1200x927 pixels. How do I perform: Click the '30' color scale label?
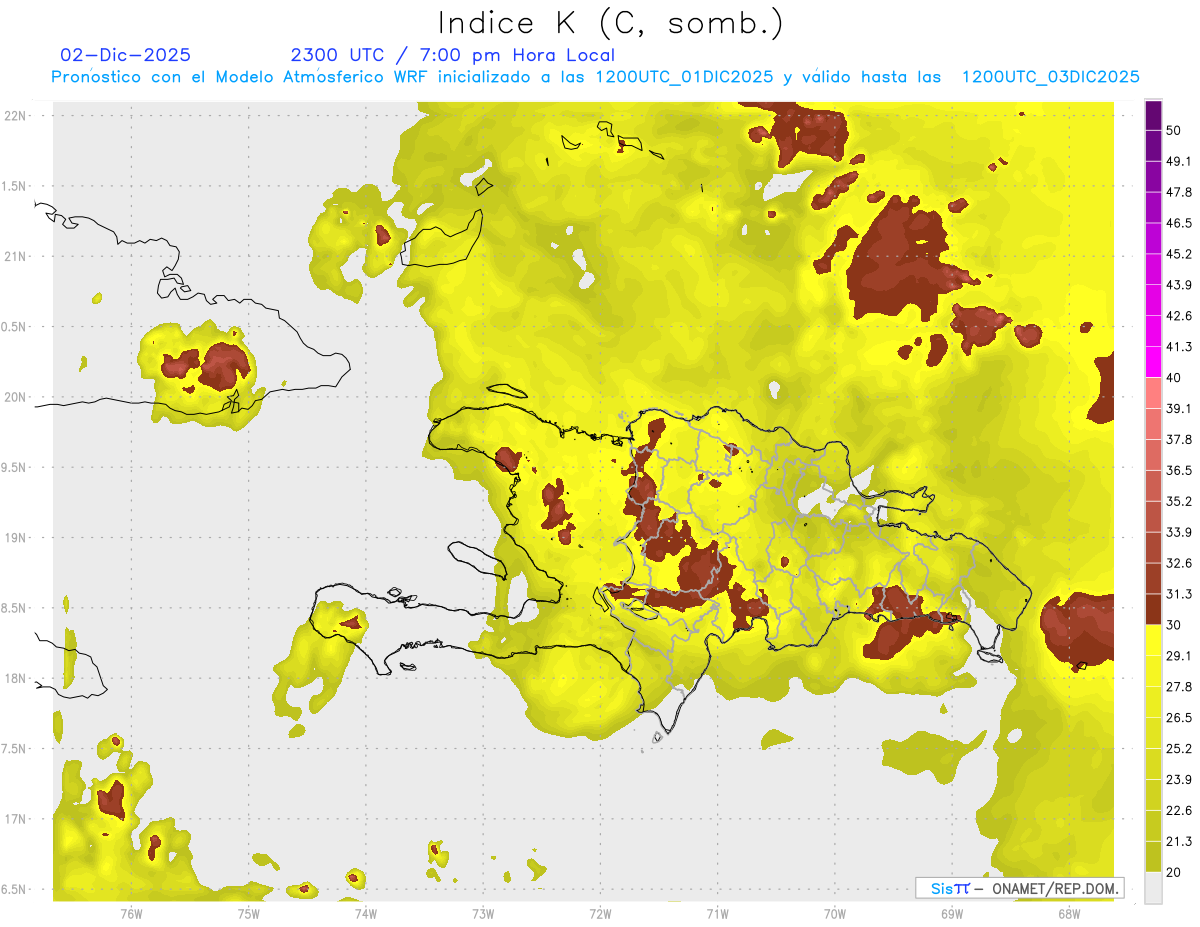pos(1175,625)
